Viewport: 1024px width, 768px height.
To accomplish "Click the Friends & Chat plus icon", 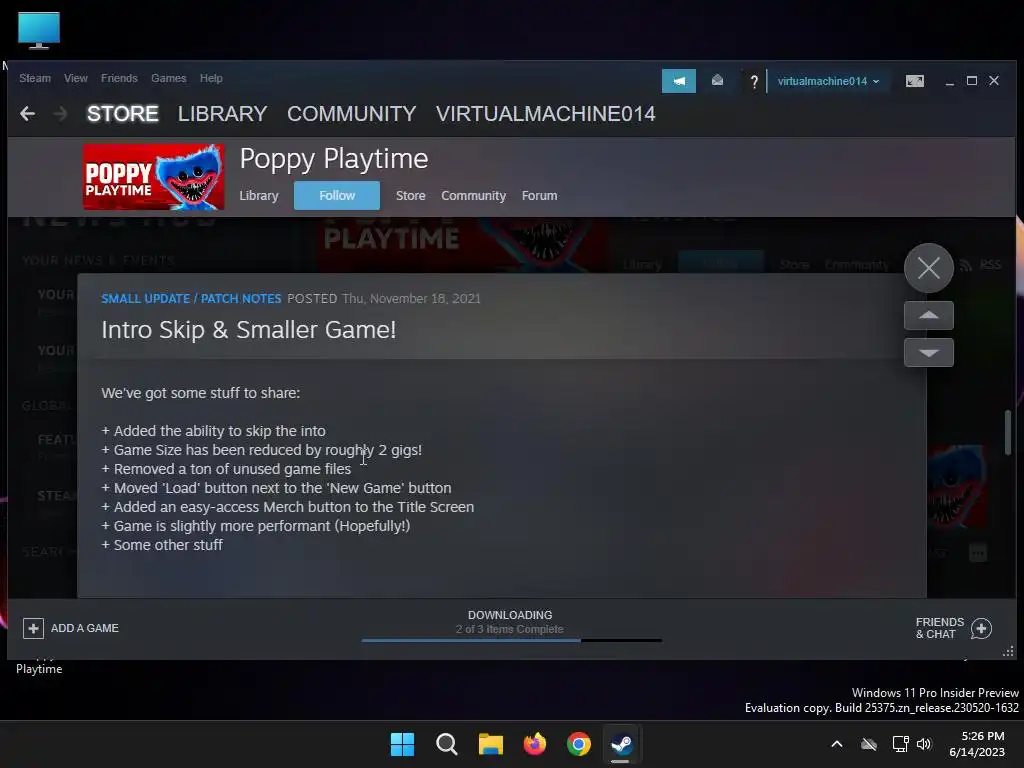I will coord(981,628).
